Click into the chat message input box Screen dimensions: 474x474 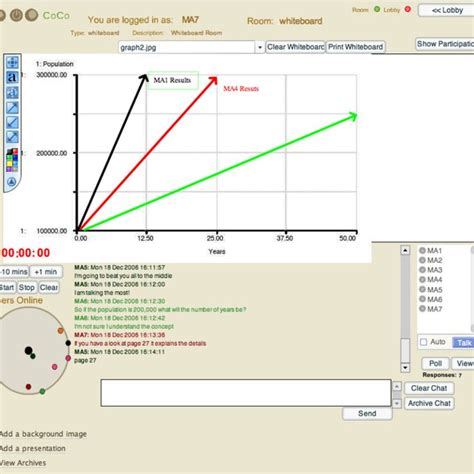click(x=246, y=393)
